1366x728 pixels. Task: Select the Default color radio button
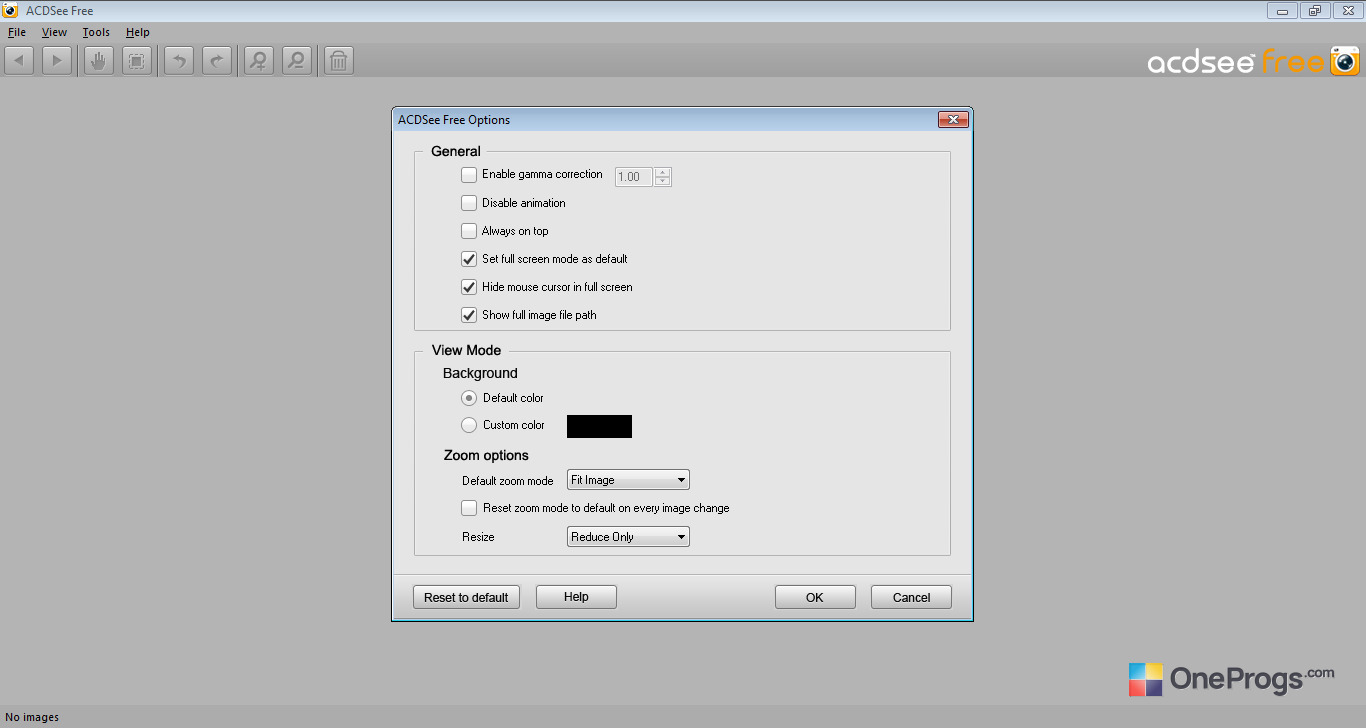469,398
